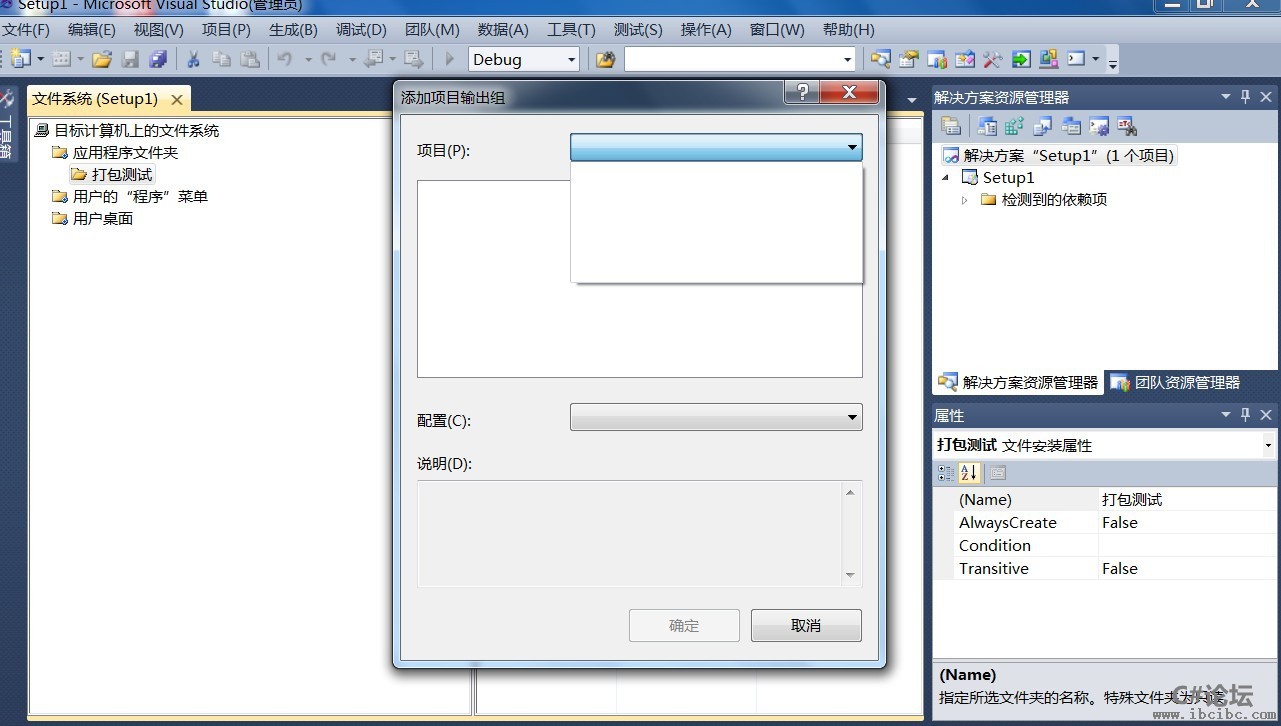Open Custom Actions Editor icon in Solution Explorer
The width and height of the screenshot is (1281, 726).
coord(1099,126)
